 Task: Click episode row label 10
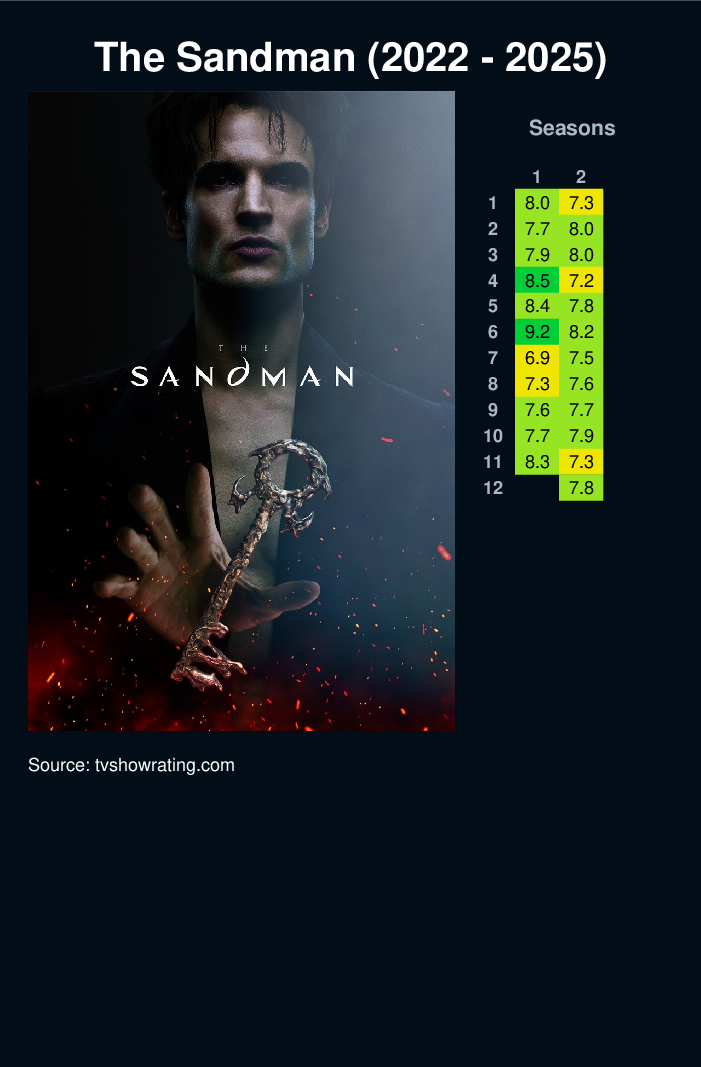tap(493, 436)
